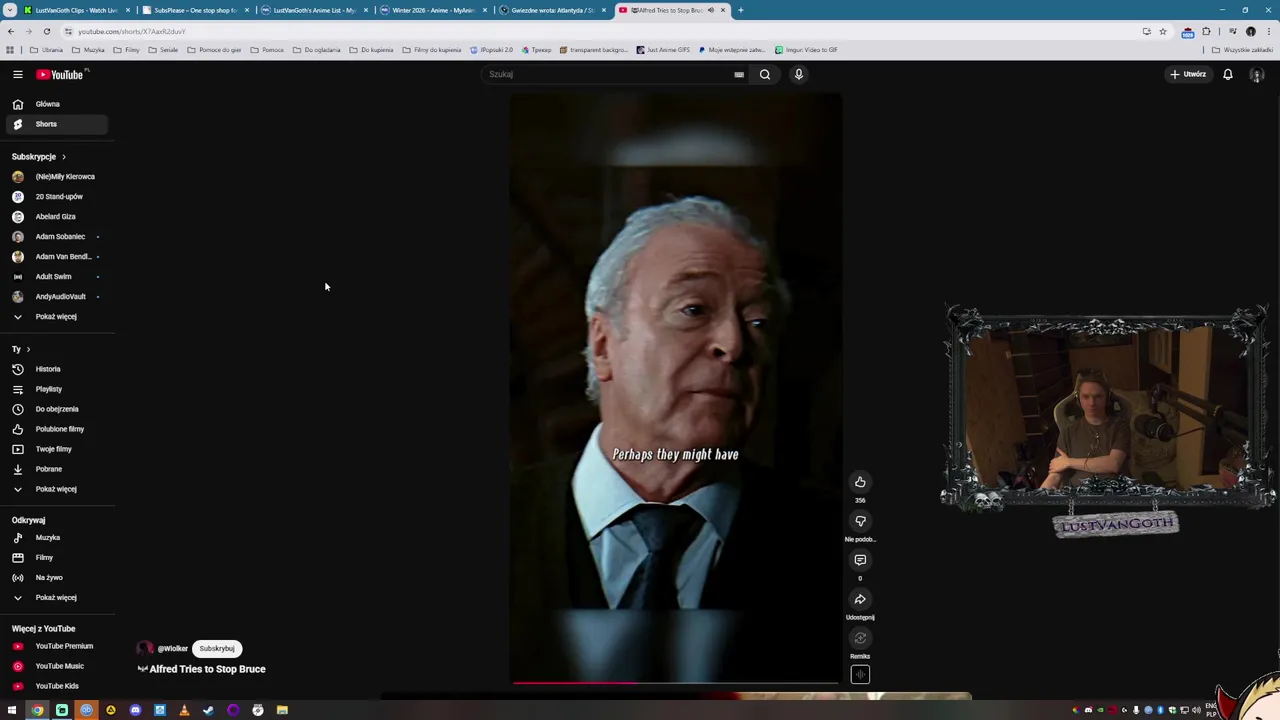The height and width of the screenshot is (720, 1280).
Task: Open Wszystkie zakładki bookmarks folder
Action: point(1243,50)
